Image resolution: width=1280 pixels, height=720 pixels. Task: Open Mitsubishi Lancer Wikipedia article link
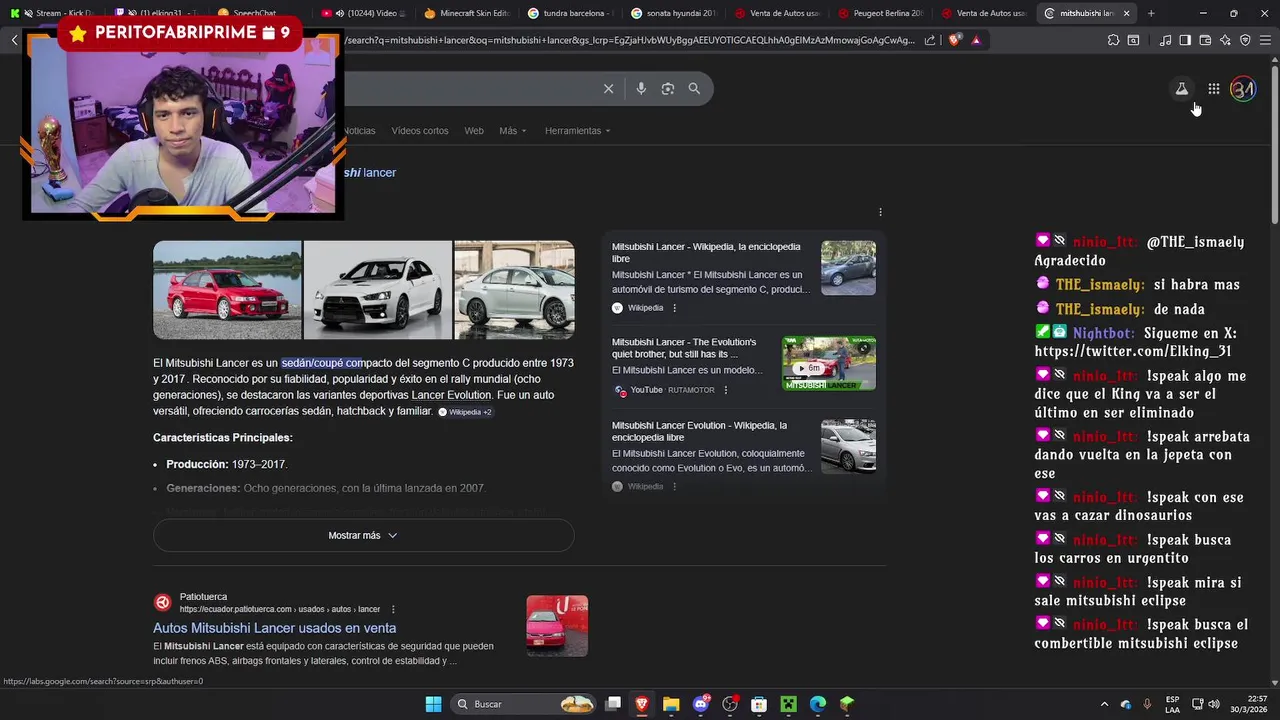706,252
